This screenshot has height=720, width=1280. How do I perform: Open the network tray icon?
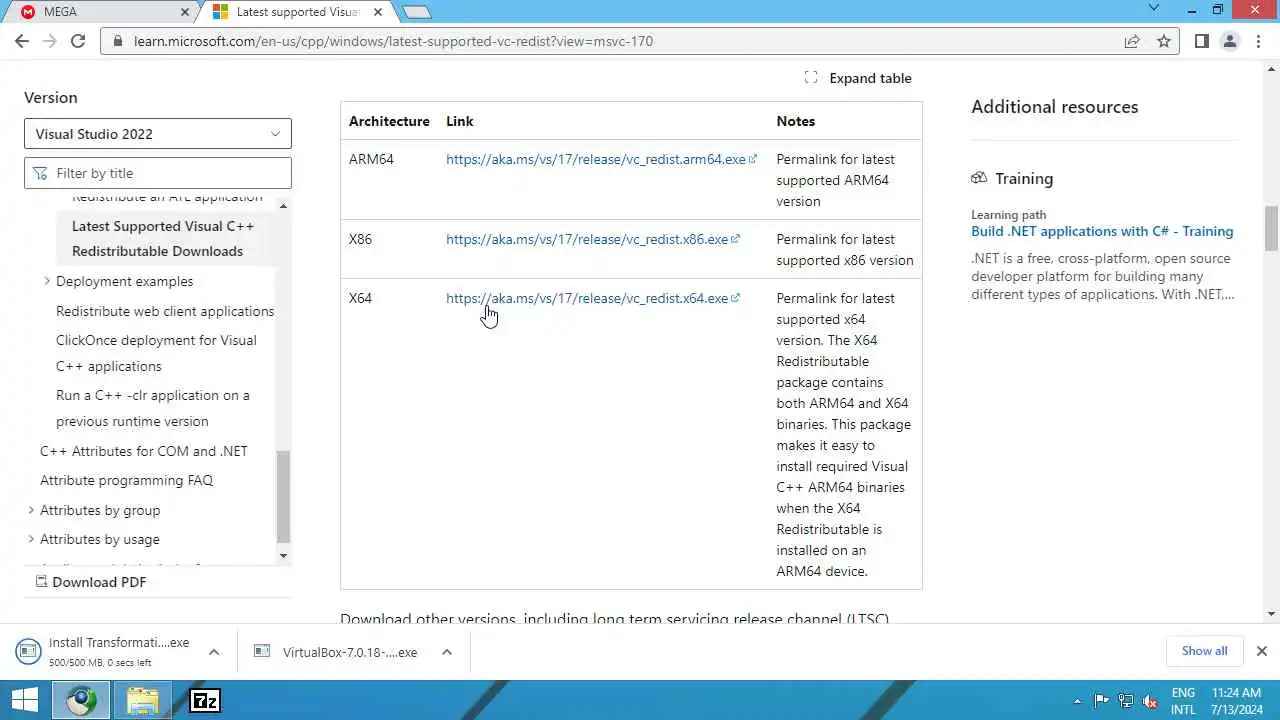click(1126, 701)
